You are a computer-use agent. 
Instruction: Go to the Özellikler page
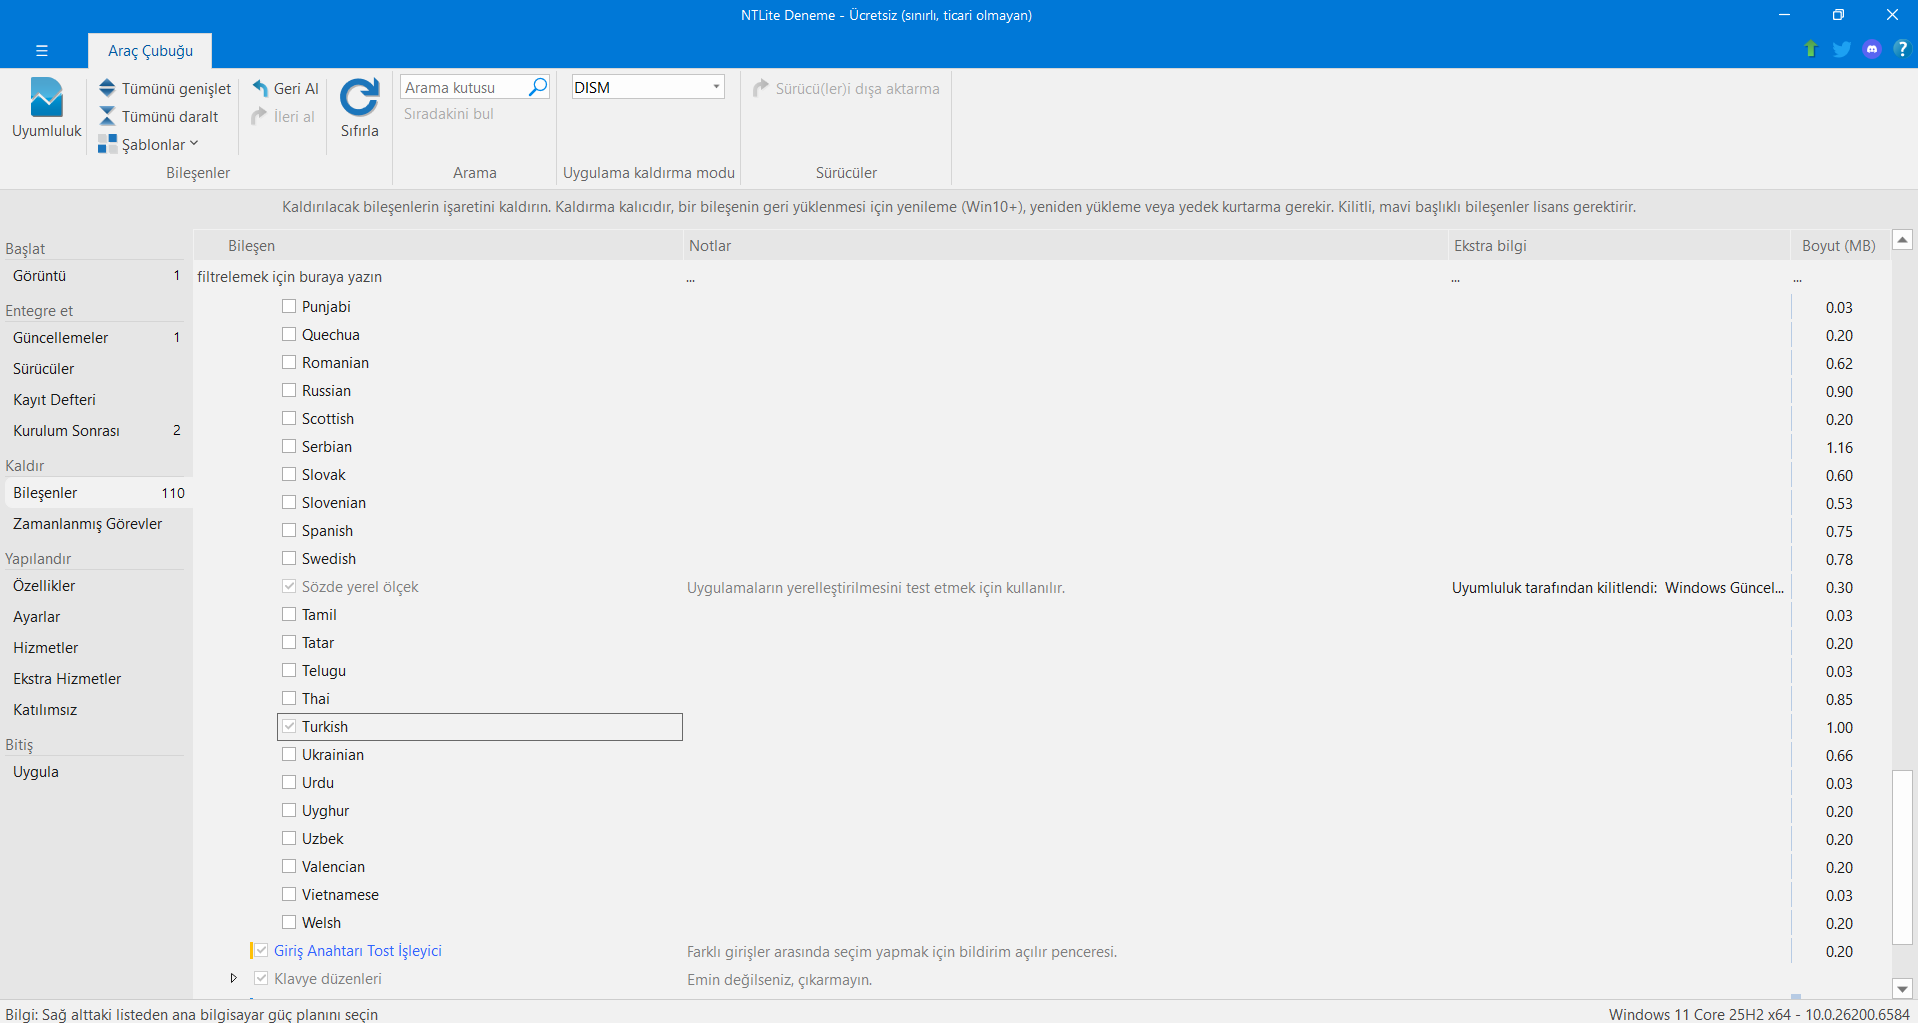pyautogui.click(x=96, y=585)
